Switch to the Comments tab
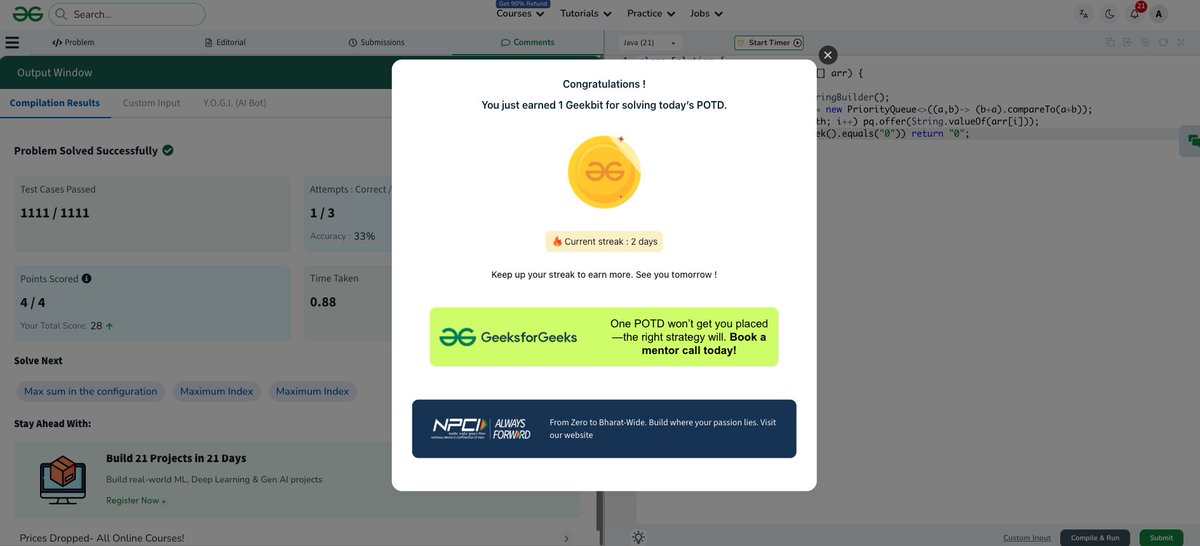Screen dimensions: 1200x546 point(527,42)
